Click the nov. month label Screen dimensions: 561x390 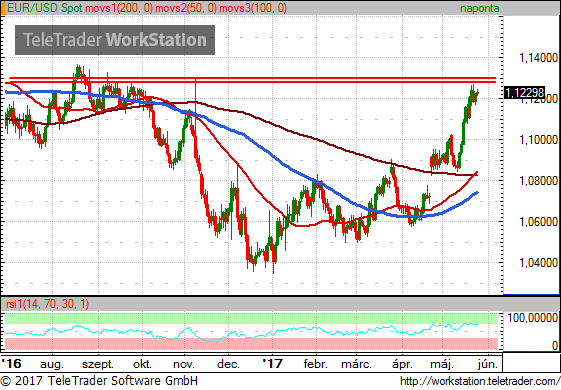pos(184,365)
